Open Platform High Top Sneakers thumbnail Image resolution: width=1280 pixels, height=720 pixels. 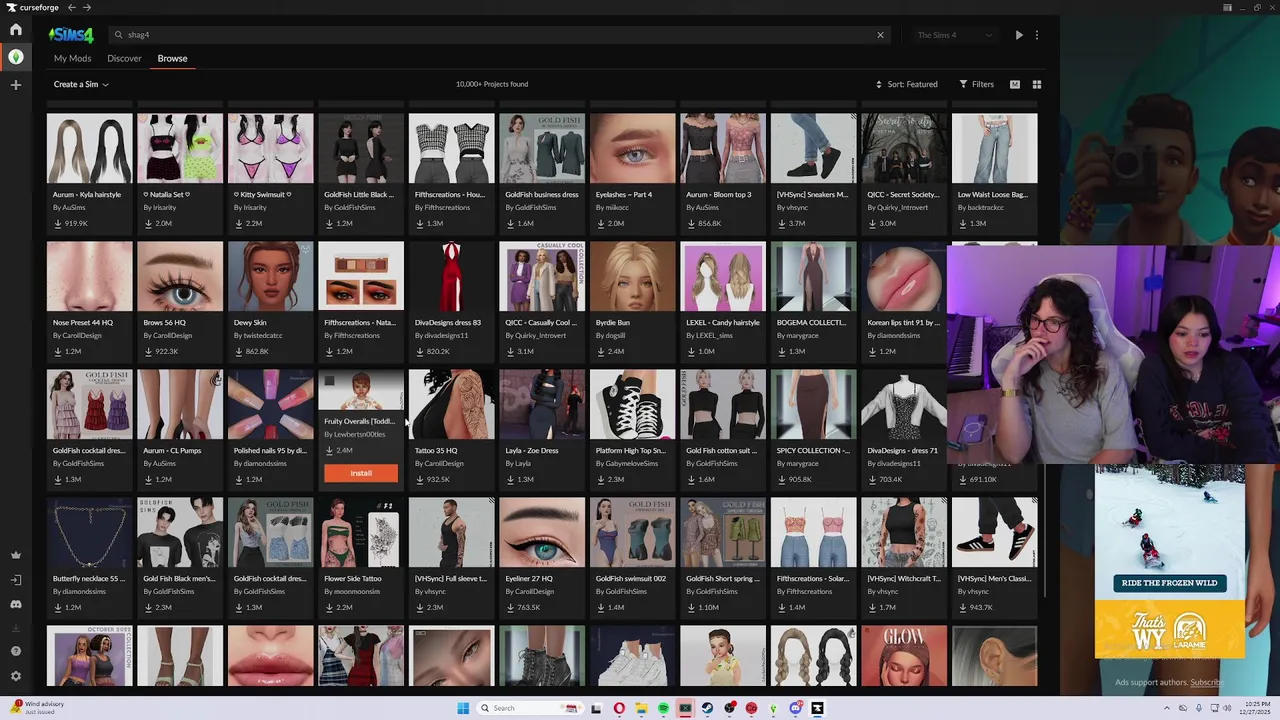[x=632, y=404]
